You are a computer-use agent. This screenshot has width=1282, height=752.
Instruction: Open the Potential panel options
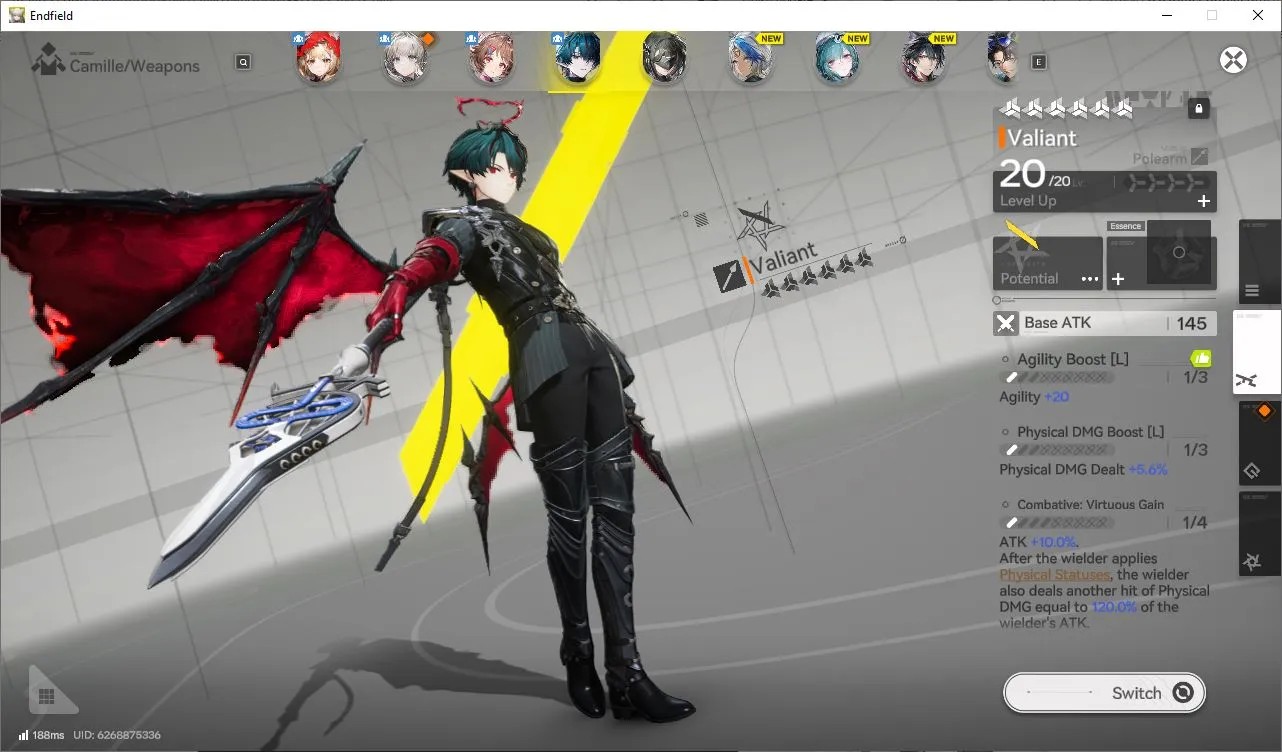pyautogui.click(x=1090, y=279)
